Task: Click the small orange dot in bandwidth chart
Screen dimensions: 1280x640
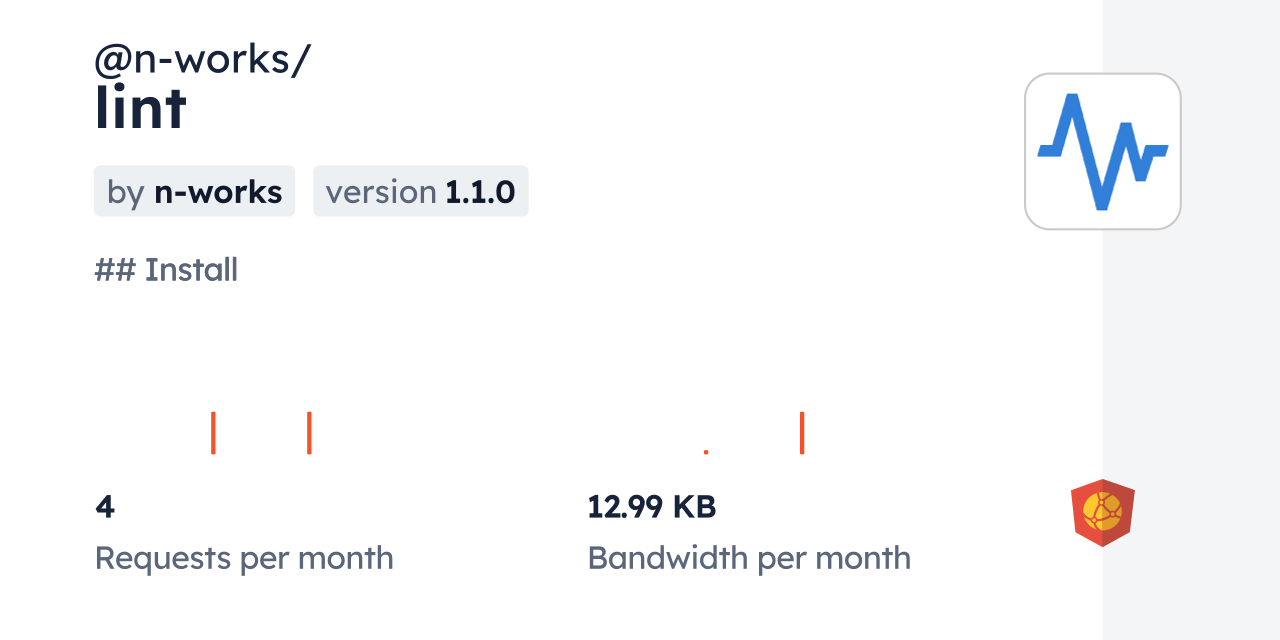Action: (x=706, y=452)
